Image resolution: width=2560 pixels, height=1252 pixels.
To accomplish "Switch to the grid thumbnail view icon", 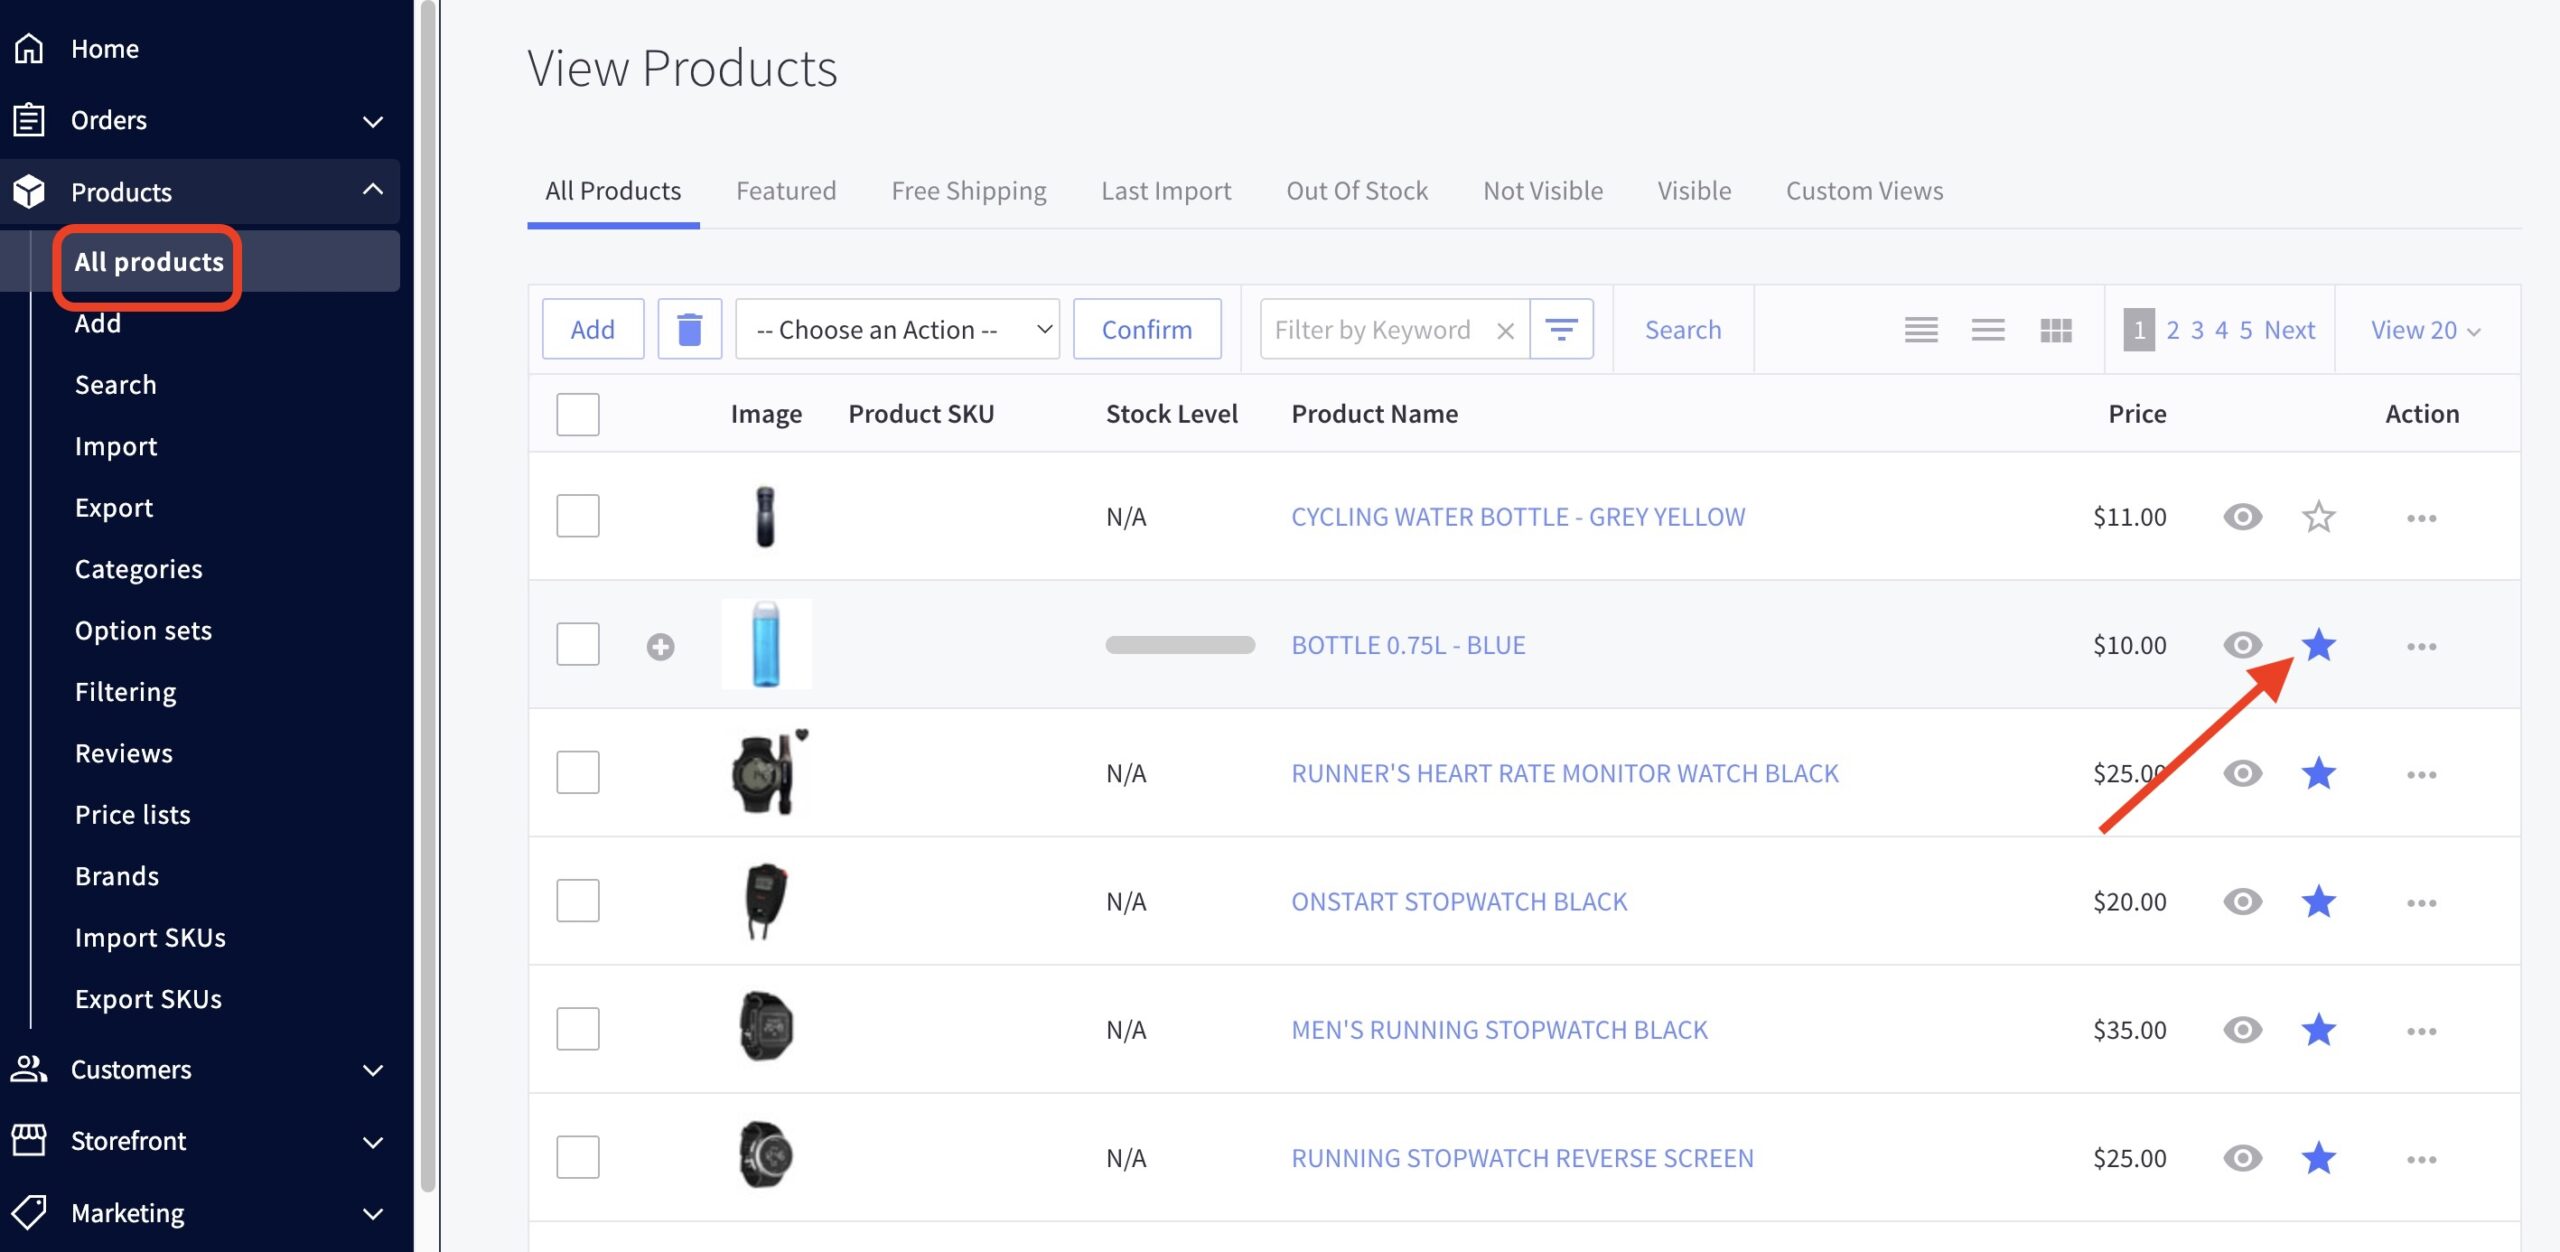I will pyautogui.click(x=2055, y=330).
